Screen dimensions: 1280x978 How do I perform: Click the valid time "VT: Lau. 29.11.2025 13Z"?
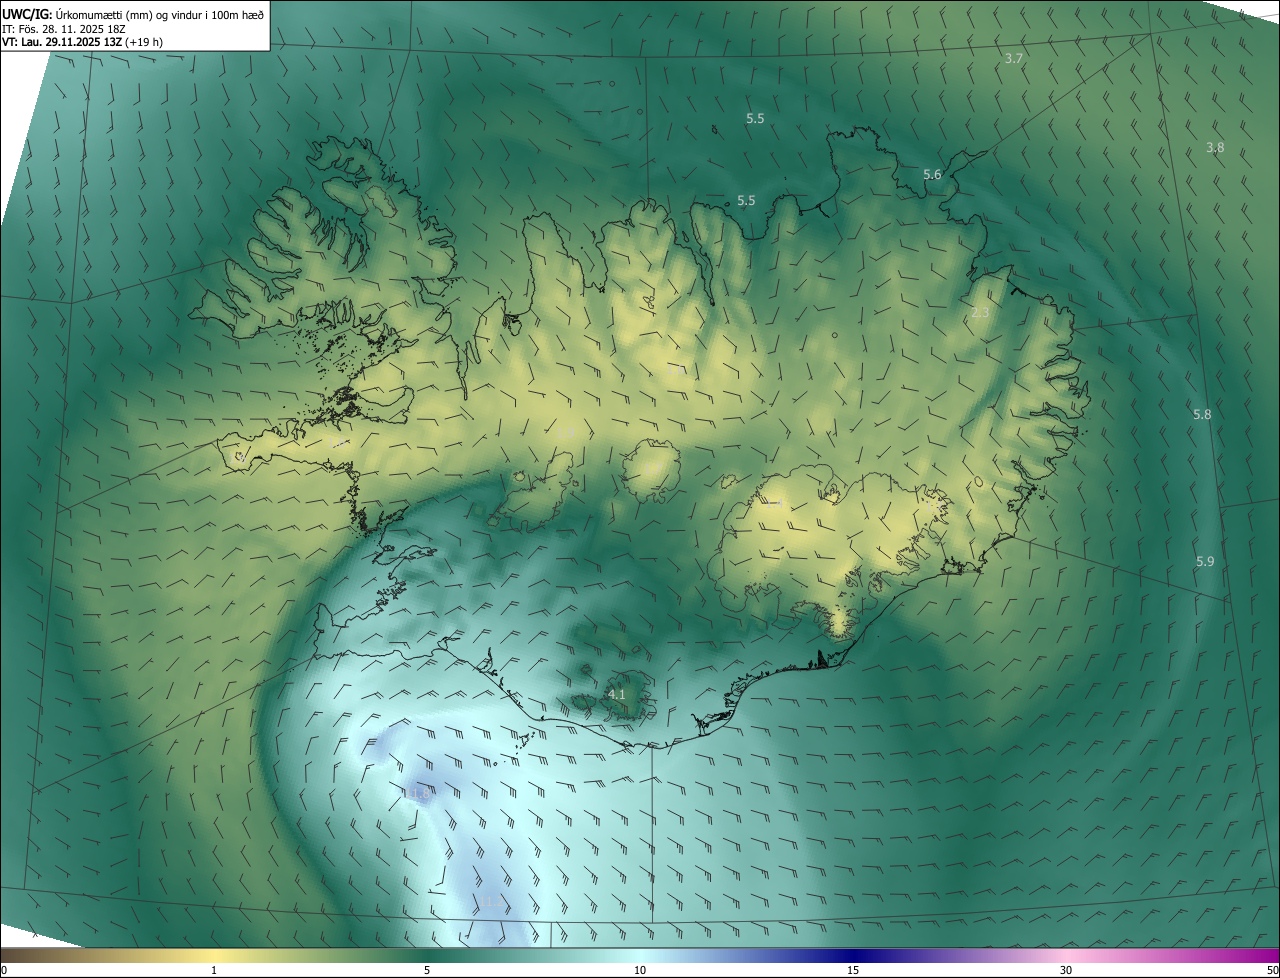[x=62, y=42]
